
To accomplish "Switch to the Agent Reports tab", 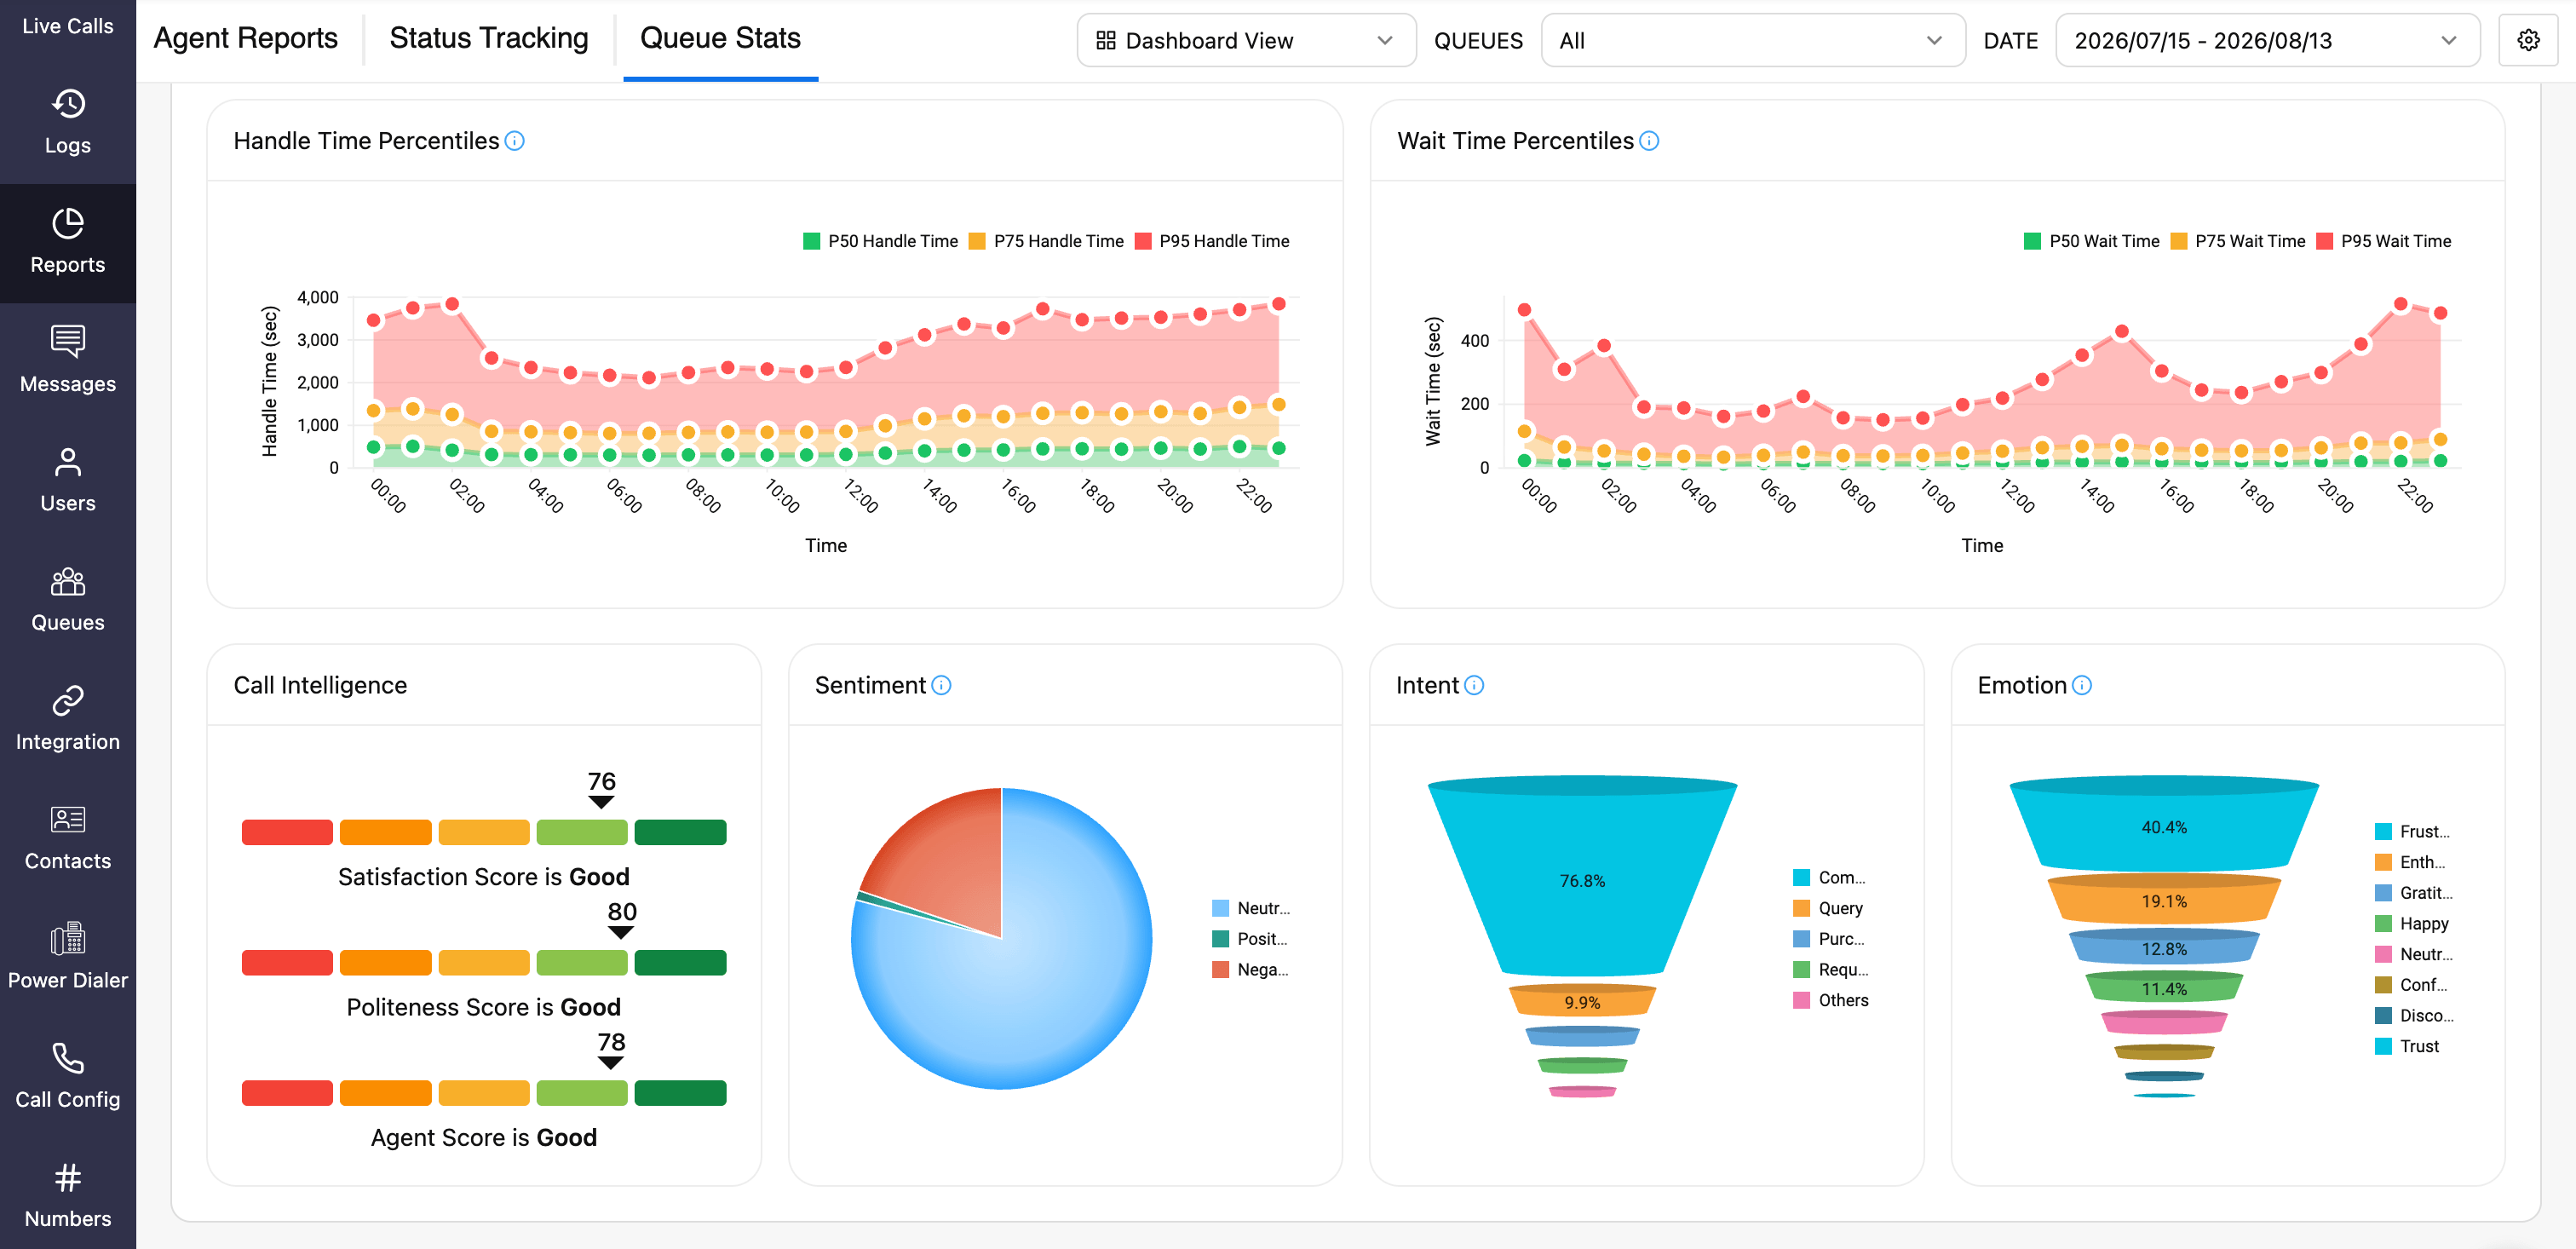I will tap(246, 38).
